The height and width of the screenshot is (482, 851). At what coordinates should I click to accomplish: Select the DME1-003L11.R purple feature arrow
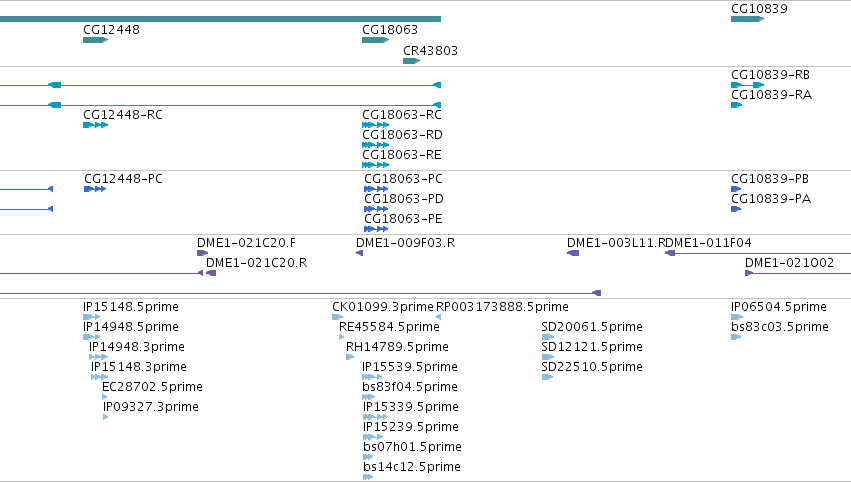pyautogui.click(x=573, y=253)
